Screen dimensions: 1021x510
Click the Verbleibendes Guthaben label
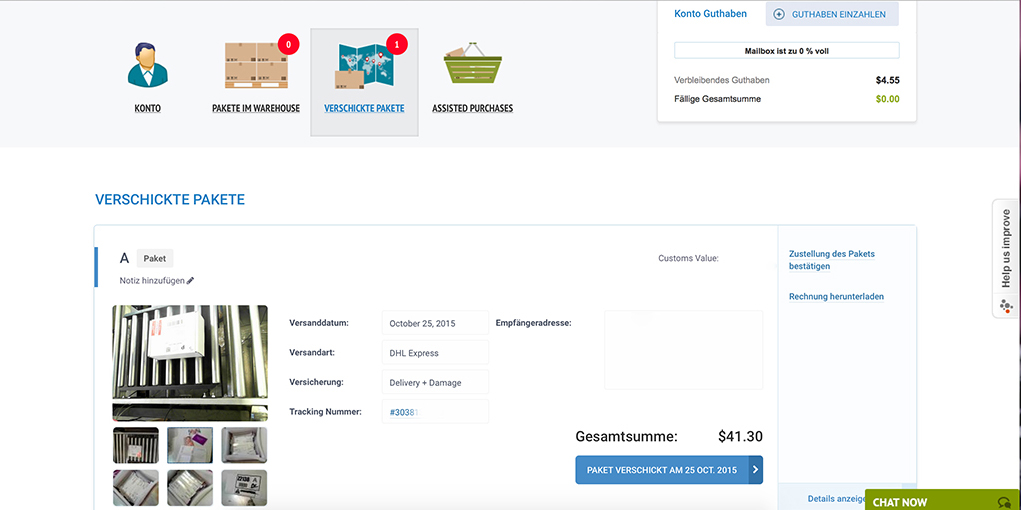722,80
